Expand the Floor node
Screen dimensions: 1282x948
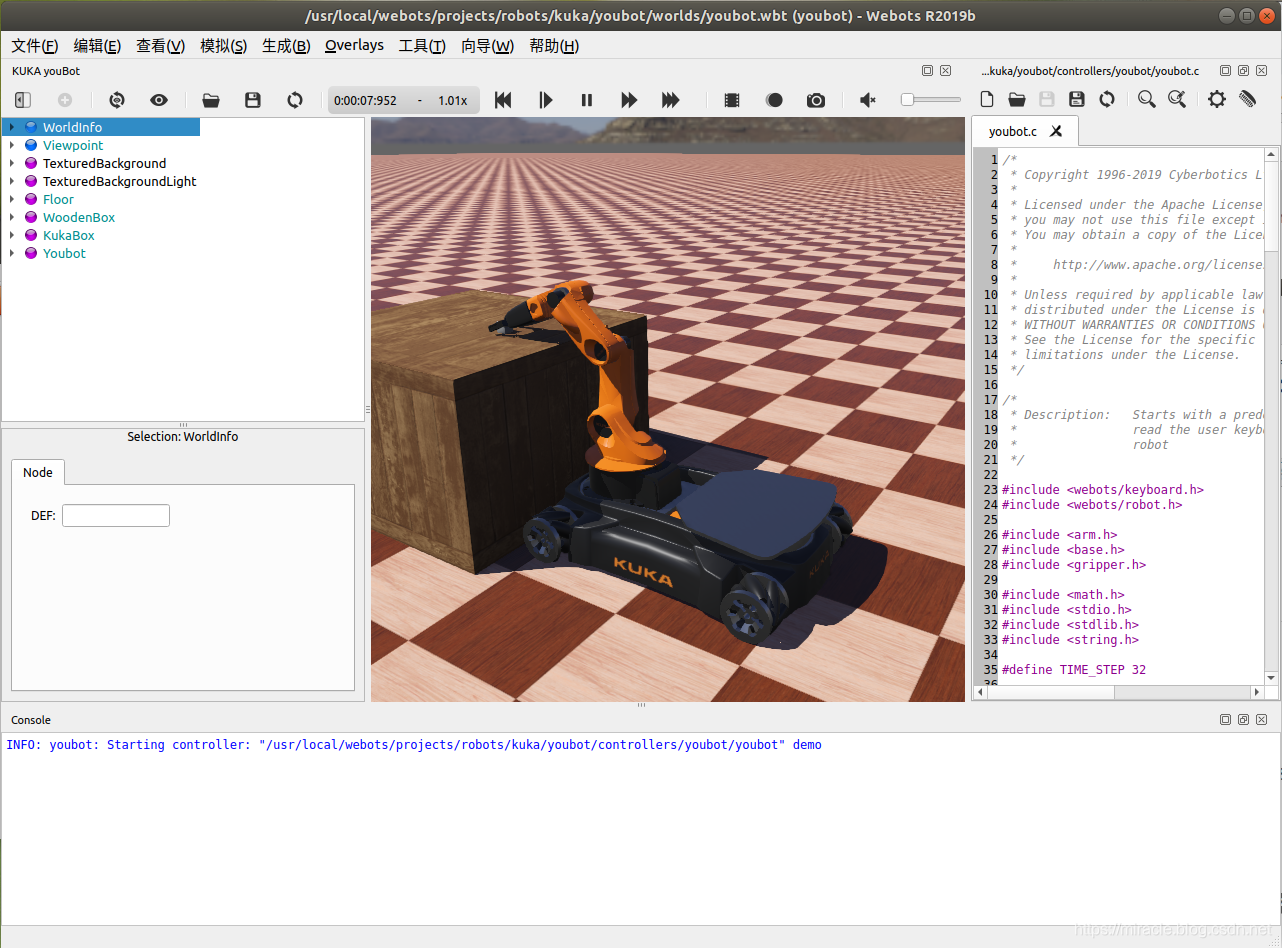click(x=11, y=199)
